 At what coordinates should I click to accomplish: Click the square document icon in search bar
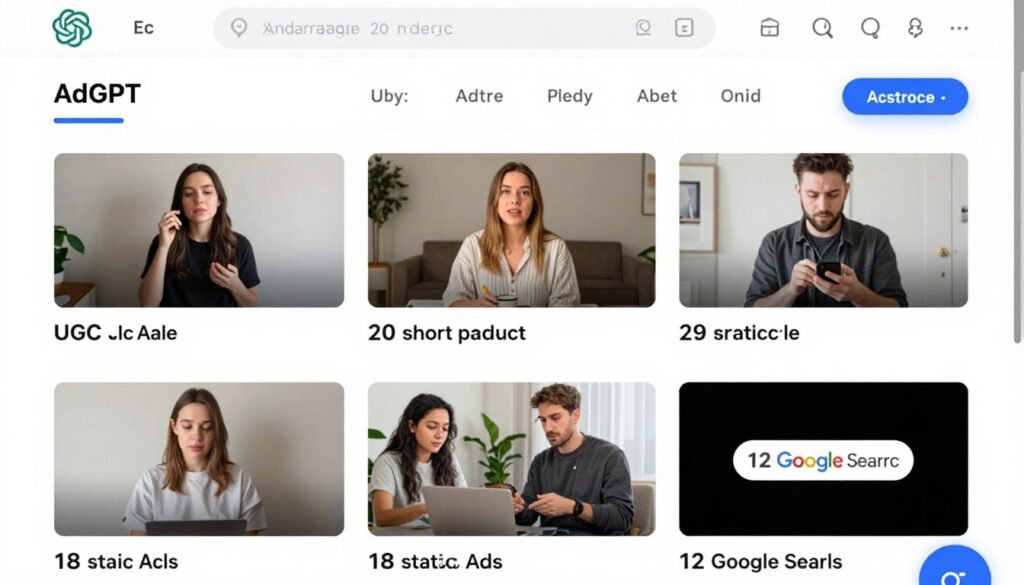tap(684, 27)
